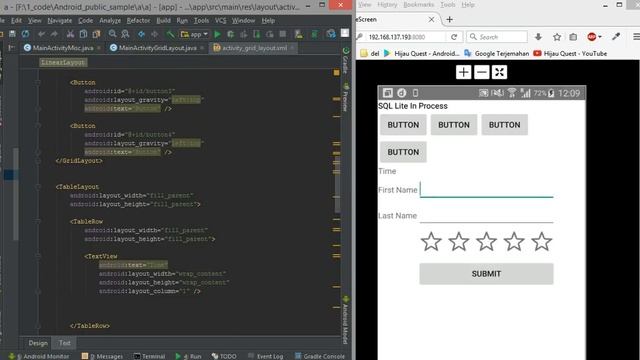Click the eyedropper icon in browser toolbar
Screen dimensions: 640x360
(616, 36)
